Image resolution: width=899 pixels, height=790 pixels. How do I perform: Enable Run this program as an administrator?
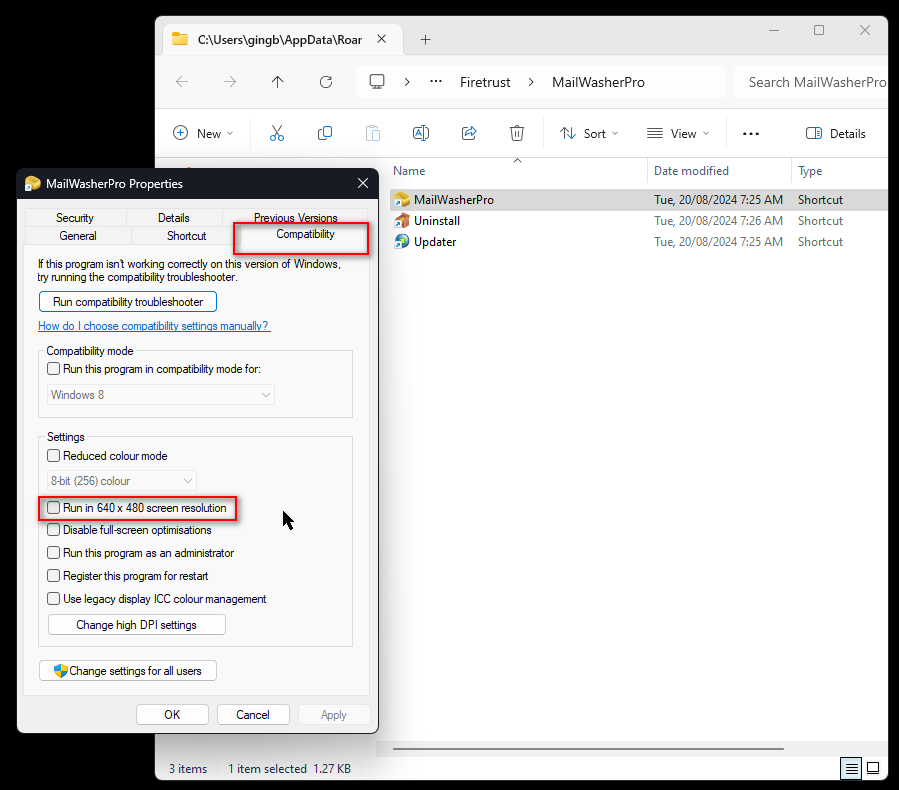53,553
